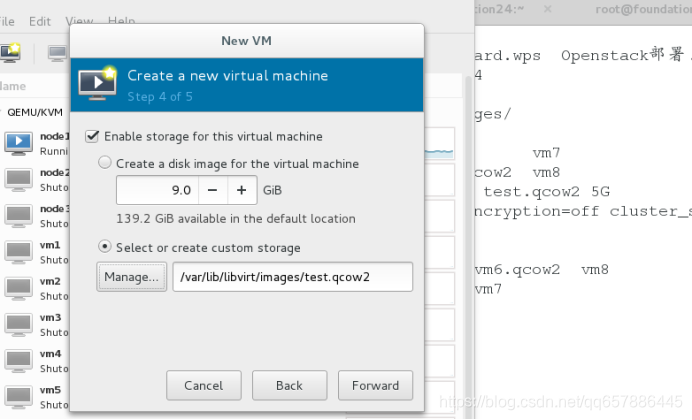
Task: Select the vm1 VM monitor icon
Action: pos(19,252)
